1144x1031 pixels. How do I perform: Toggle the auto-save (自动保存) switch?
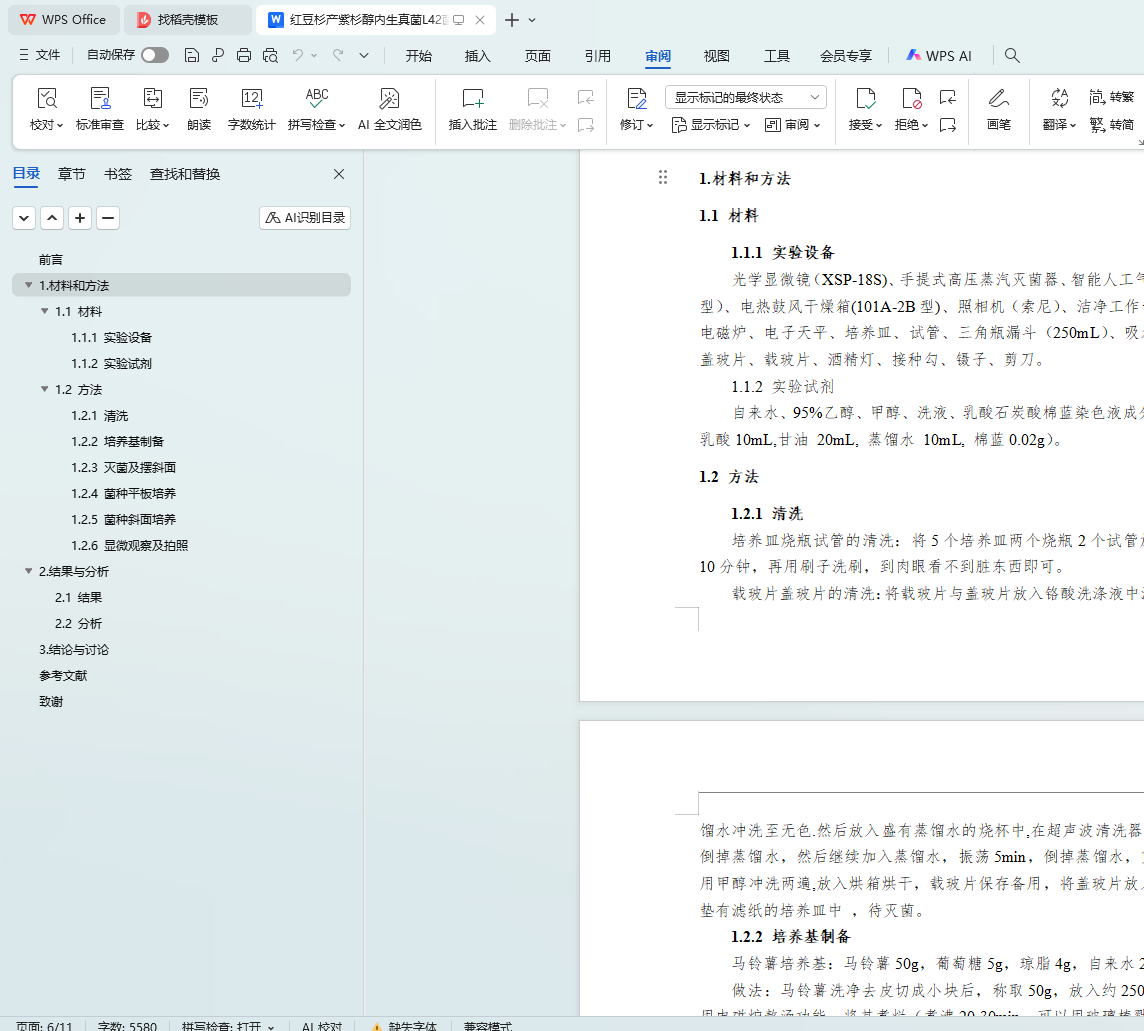154,56
